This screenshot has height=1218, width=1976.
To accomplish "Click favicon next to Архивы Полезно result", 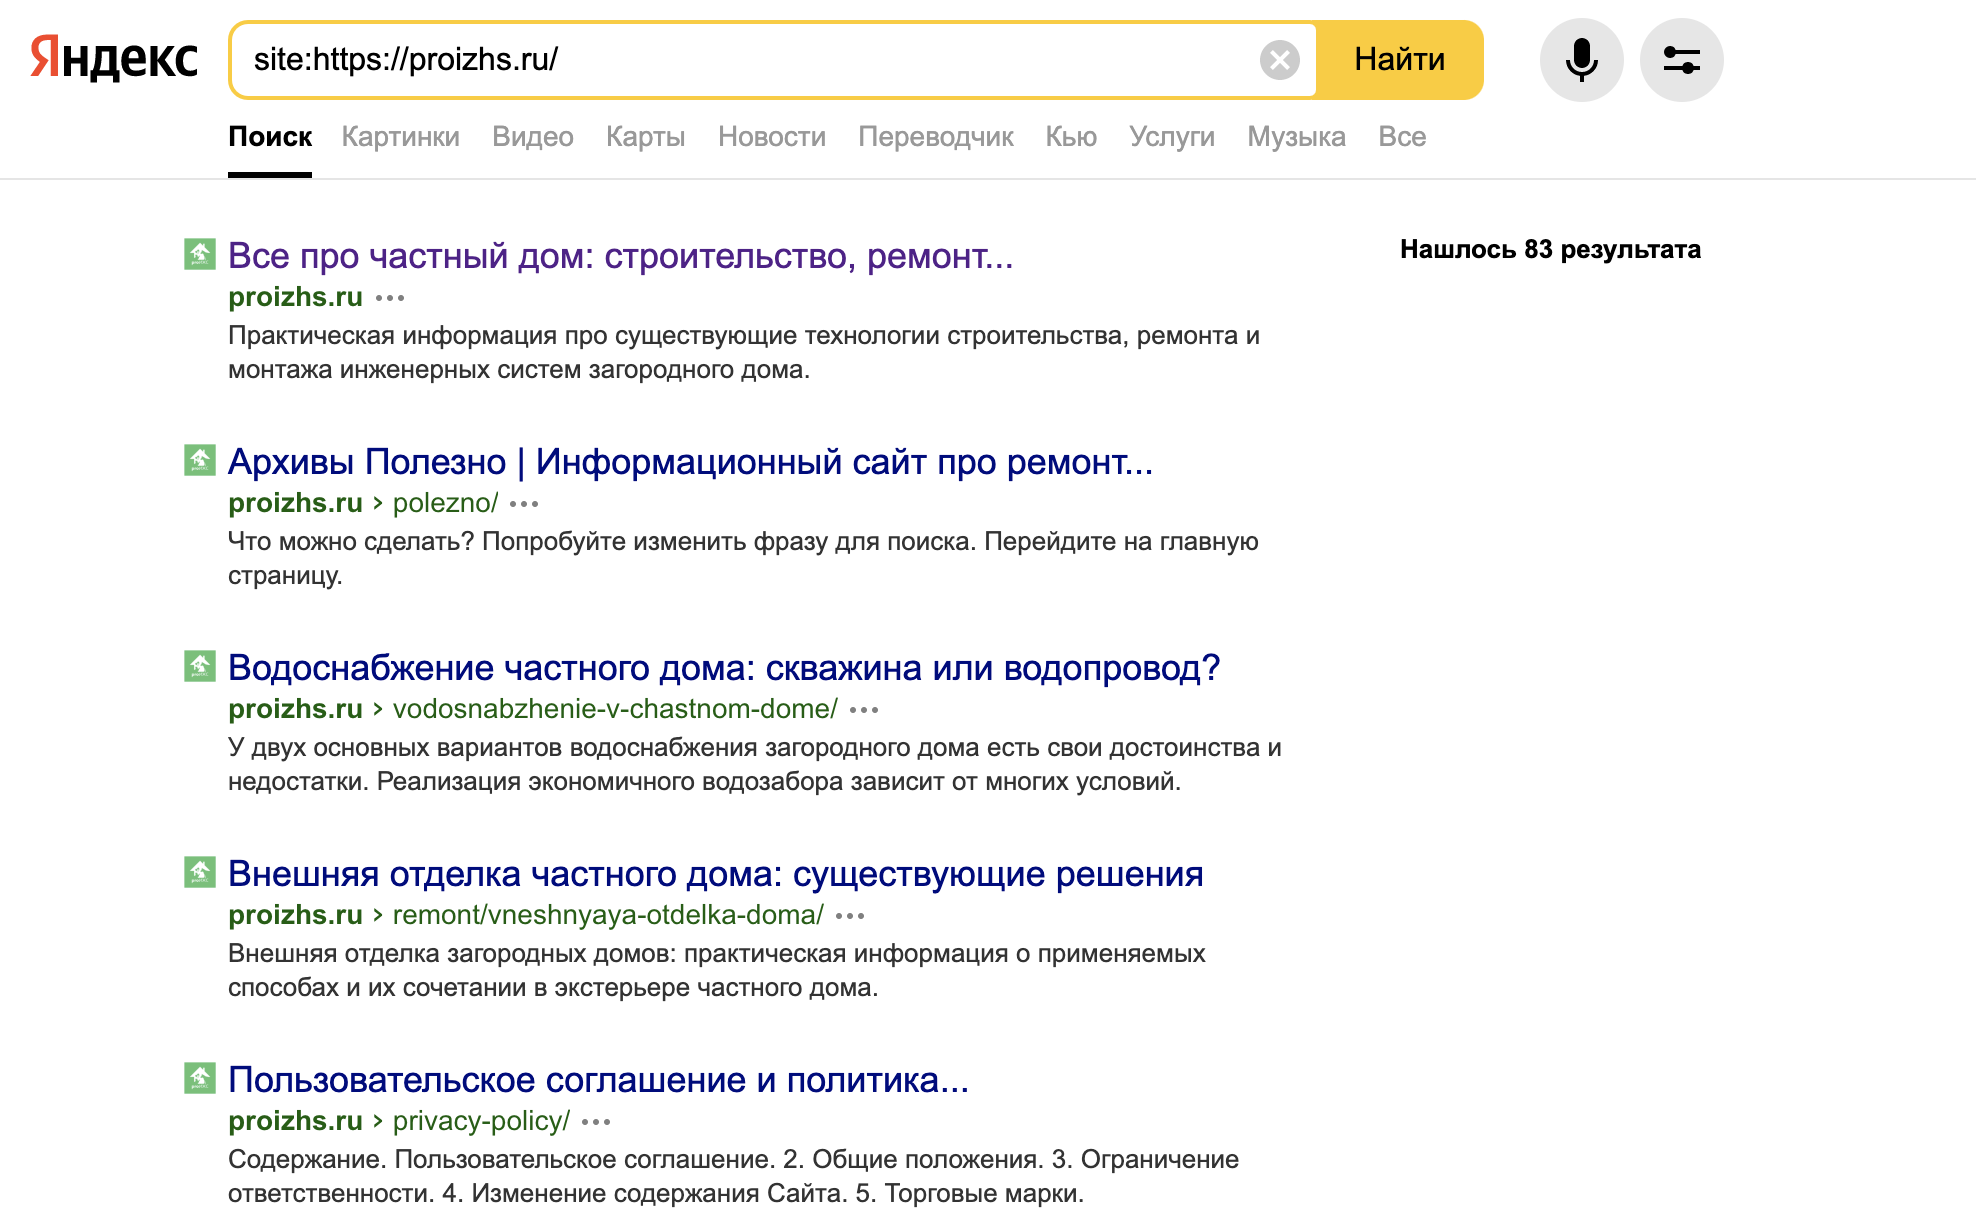I will tap(200, 460).
